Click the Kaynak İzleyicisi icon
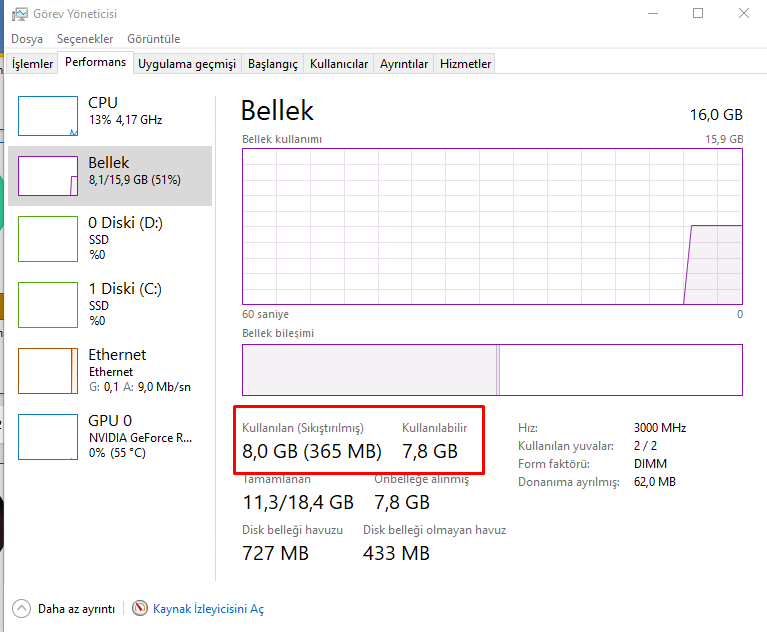This screenshot has width=767, height=632. pos(140,608)
